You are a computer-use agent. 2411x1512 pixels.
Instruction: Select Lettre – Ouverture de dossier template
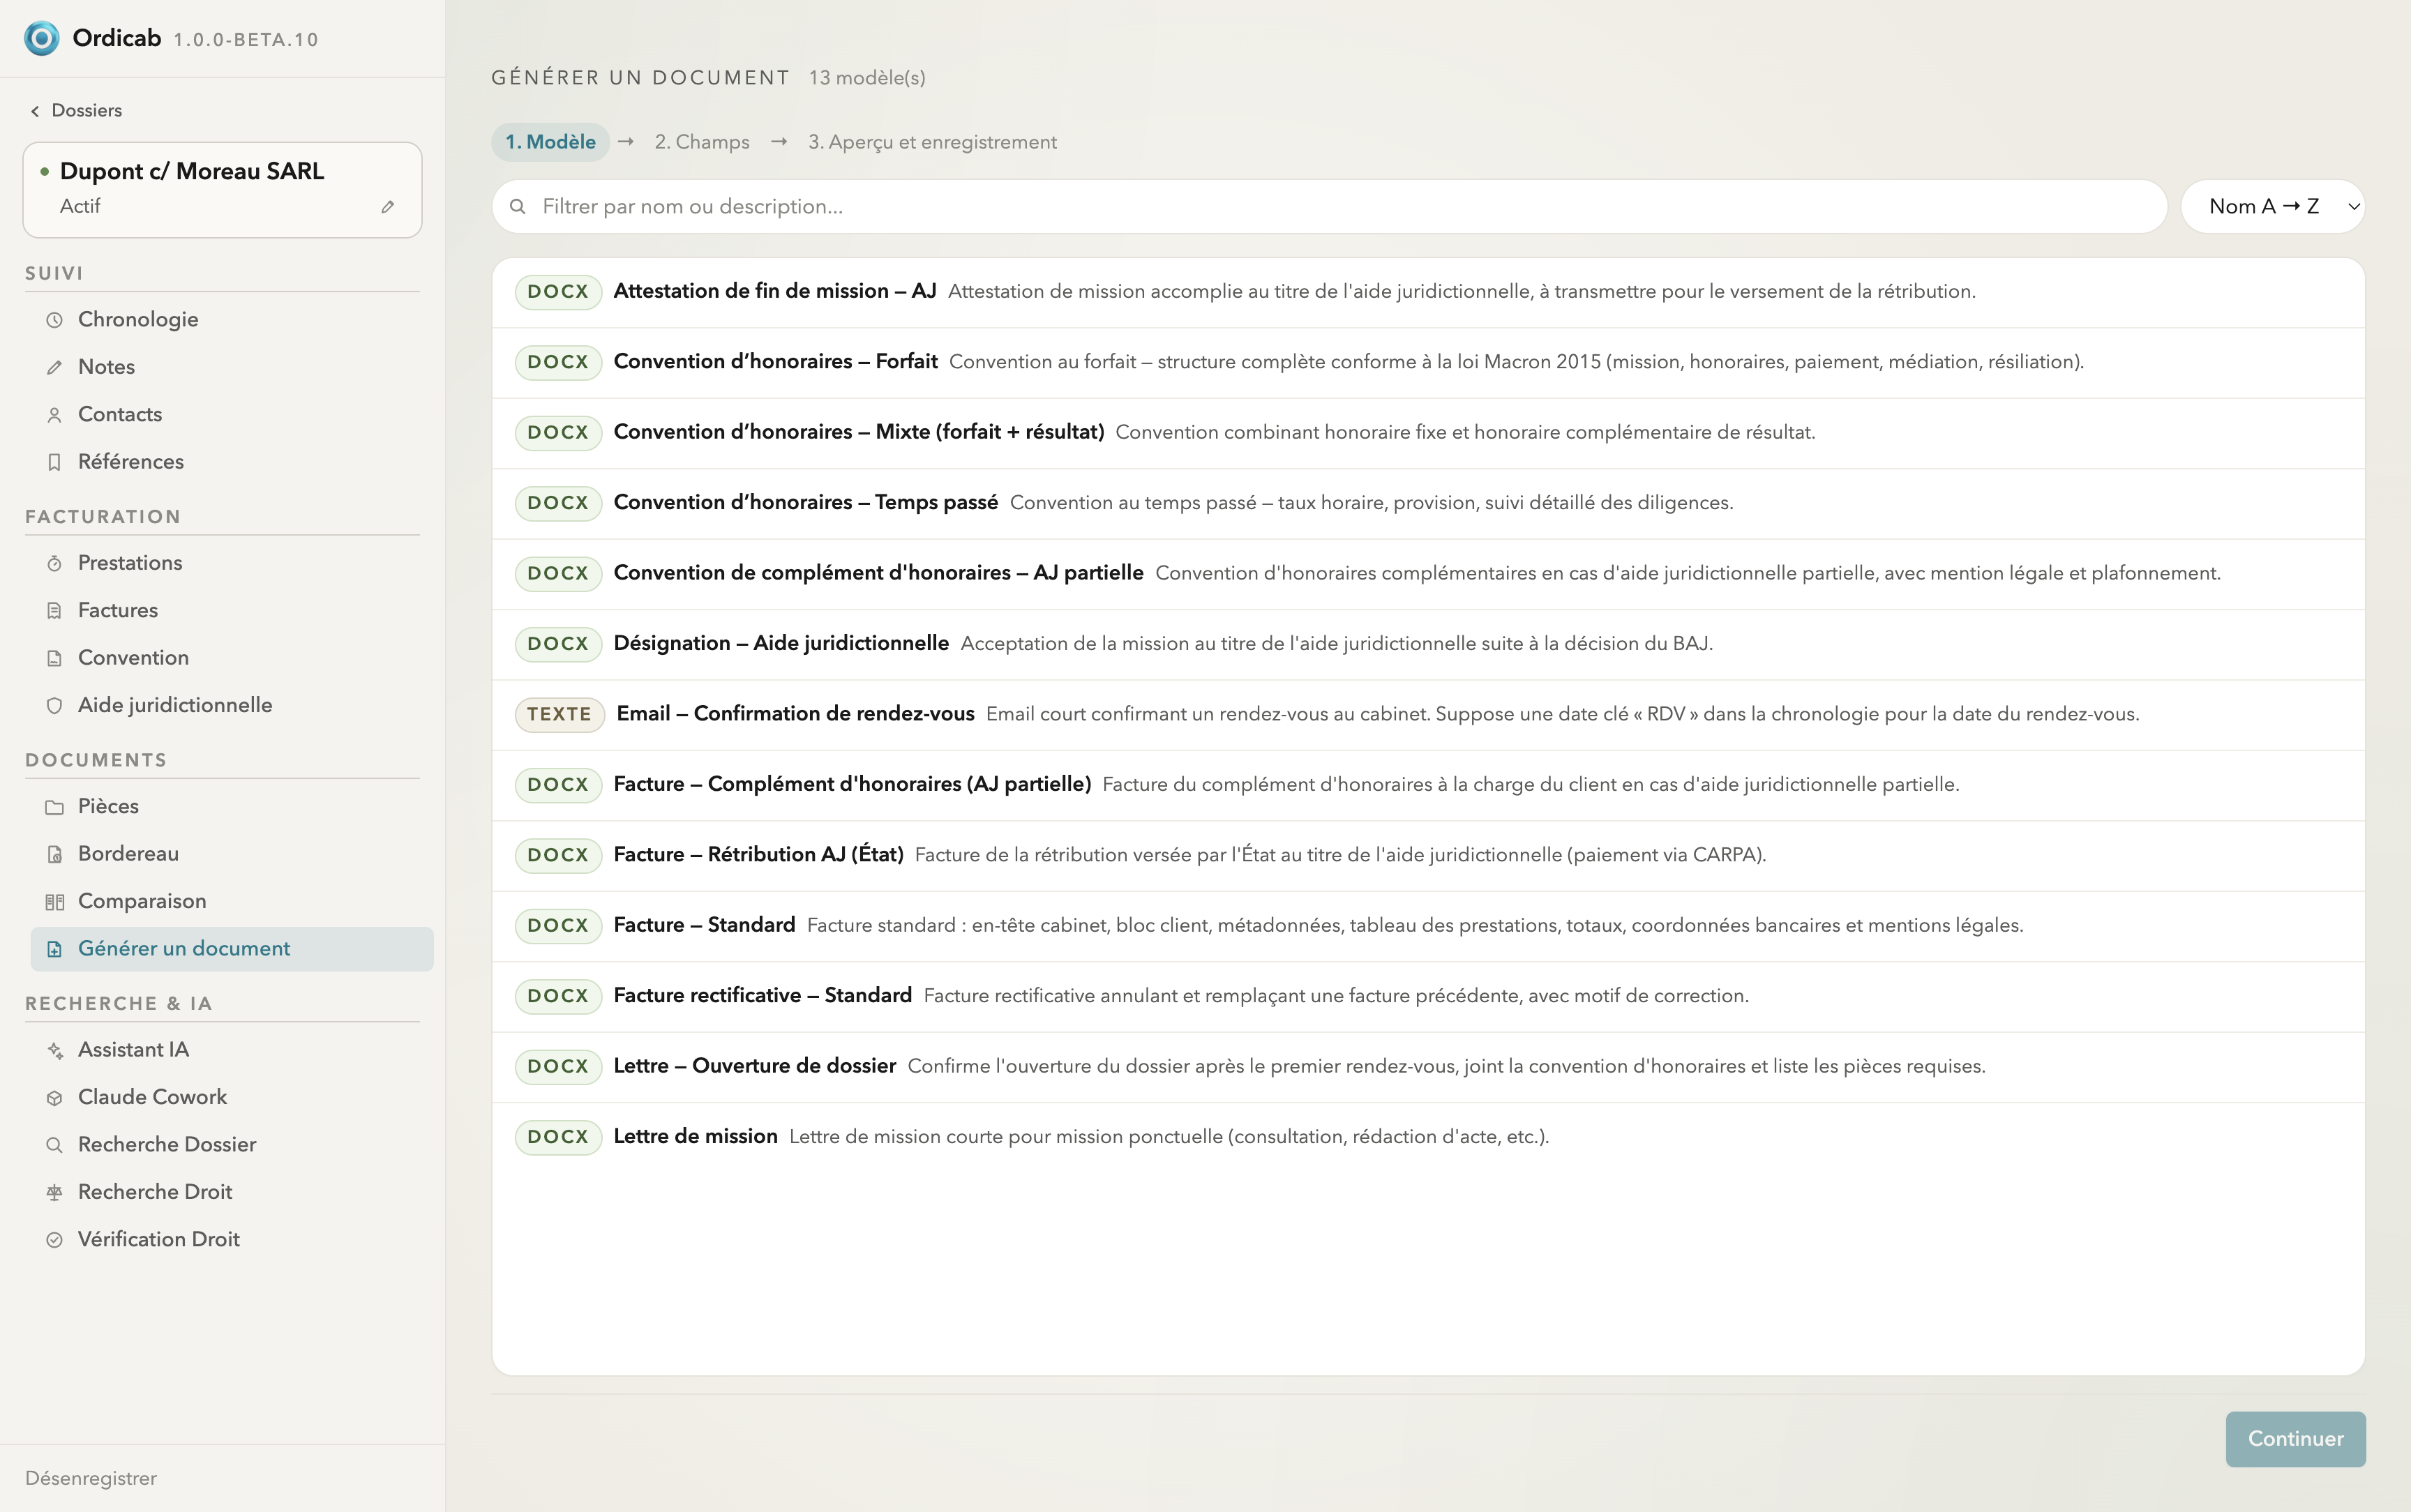point(1428,1067)
